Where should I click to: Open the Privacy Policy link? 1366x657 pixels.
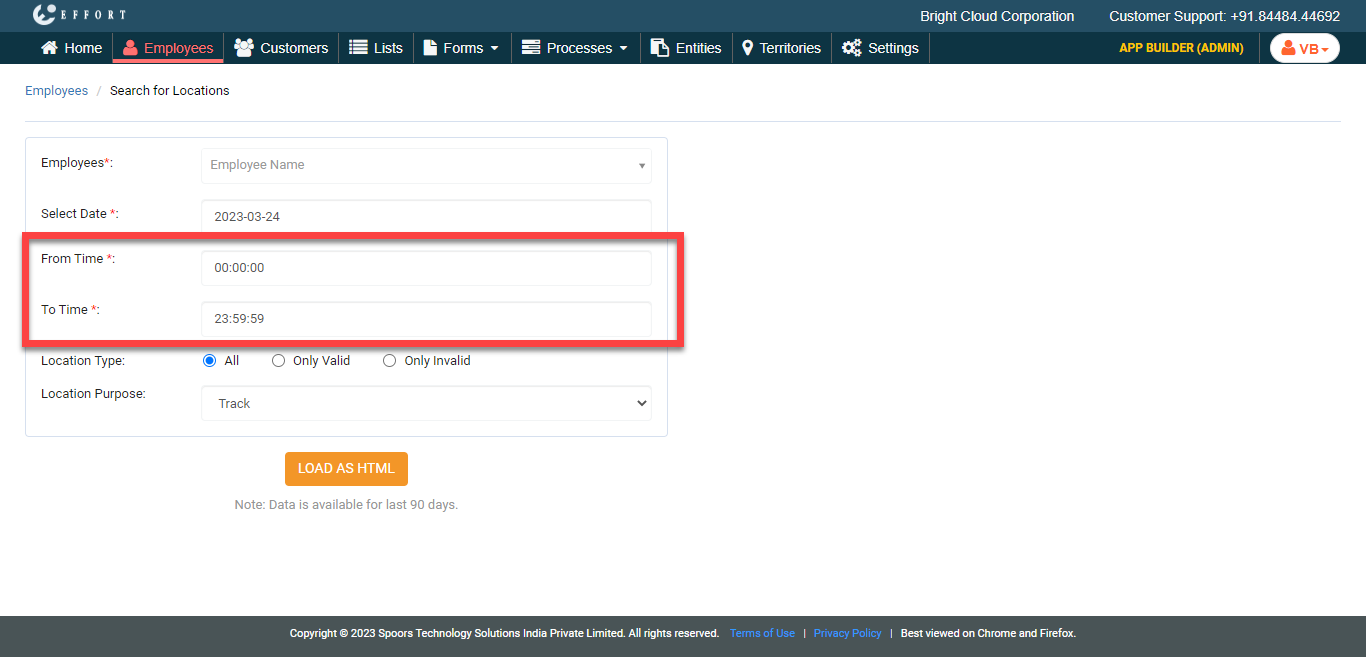[x=847, y=633]
